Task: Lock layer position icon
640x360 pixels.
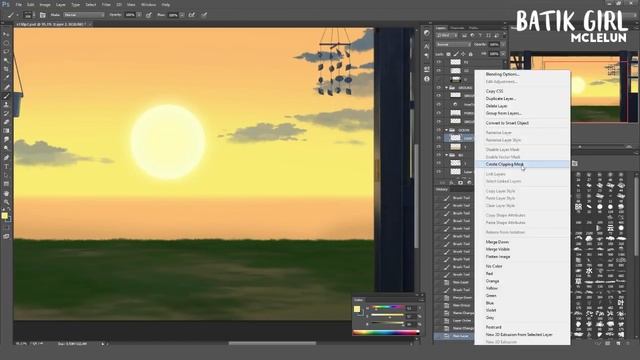Action: (463, 53)
